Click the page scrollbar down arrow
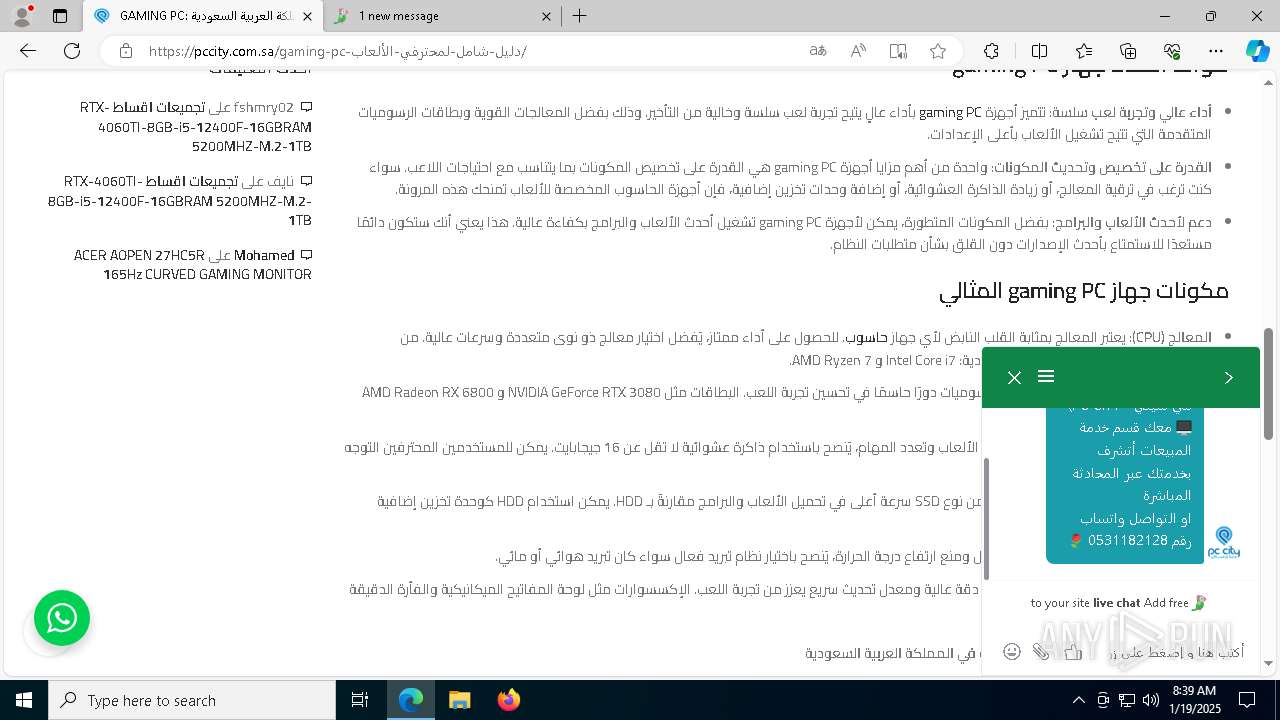The image size is (1280, 720). click(x=1269, y=663)
